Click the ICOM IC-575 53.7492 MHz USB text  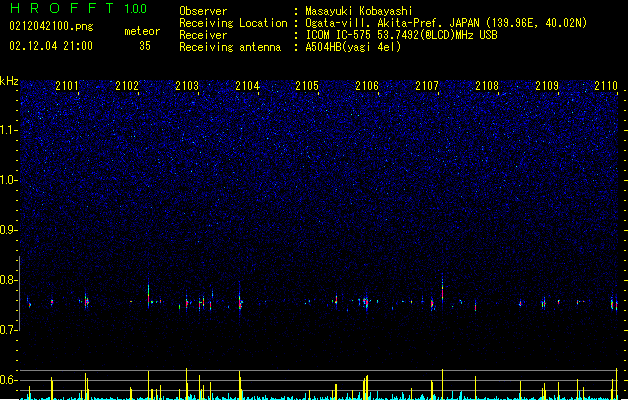[x=402, y=35]
